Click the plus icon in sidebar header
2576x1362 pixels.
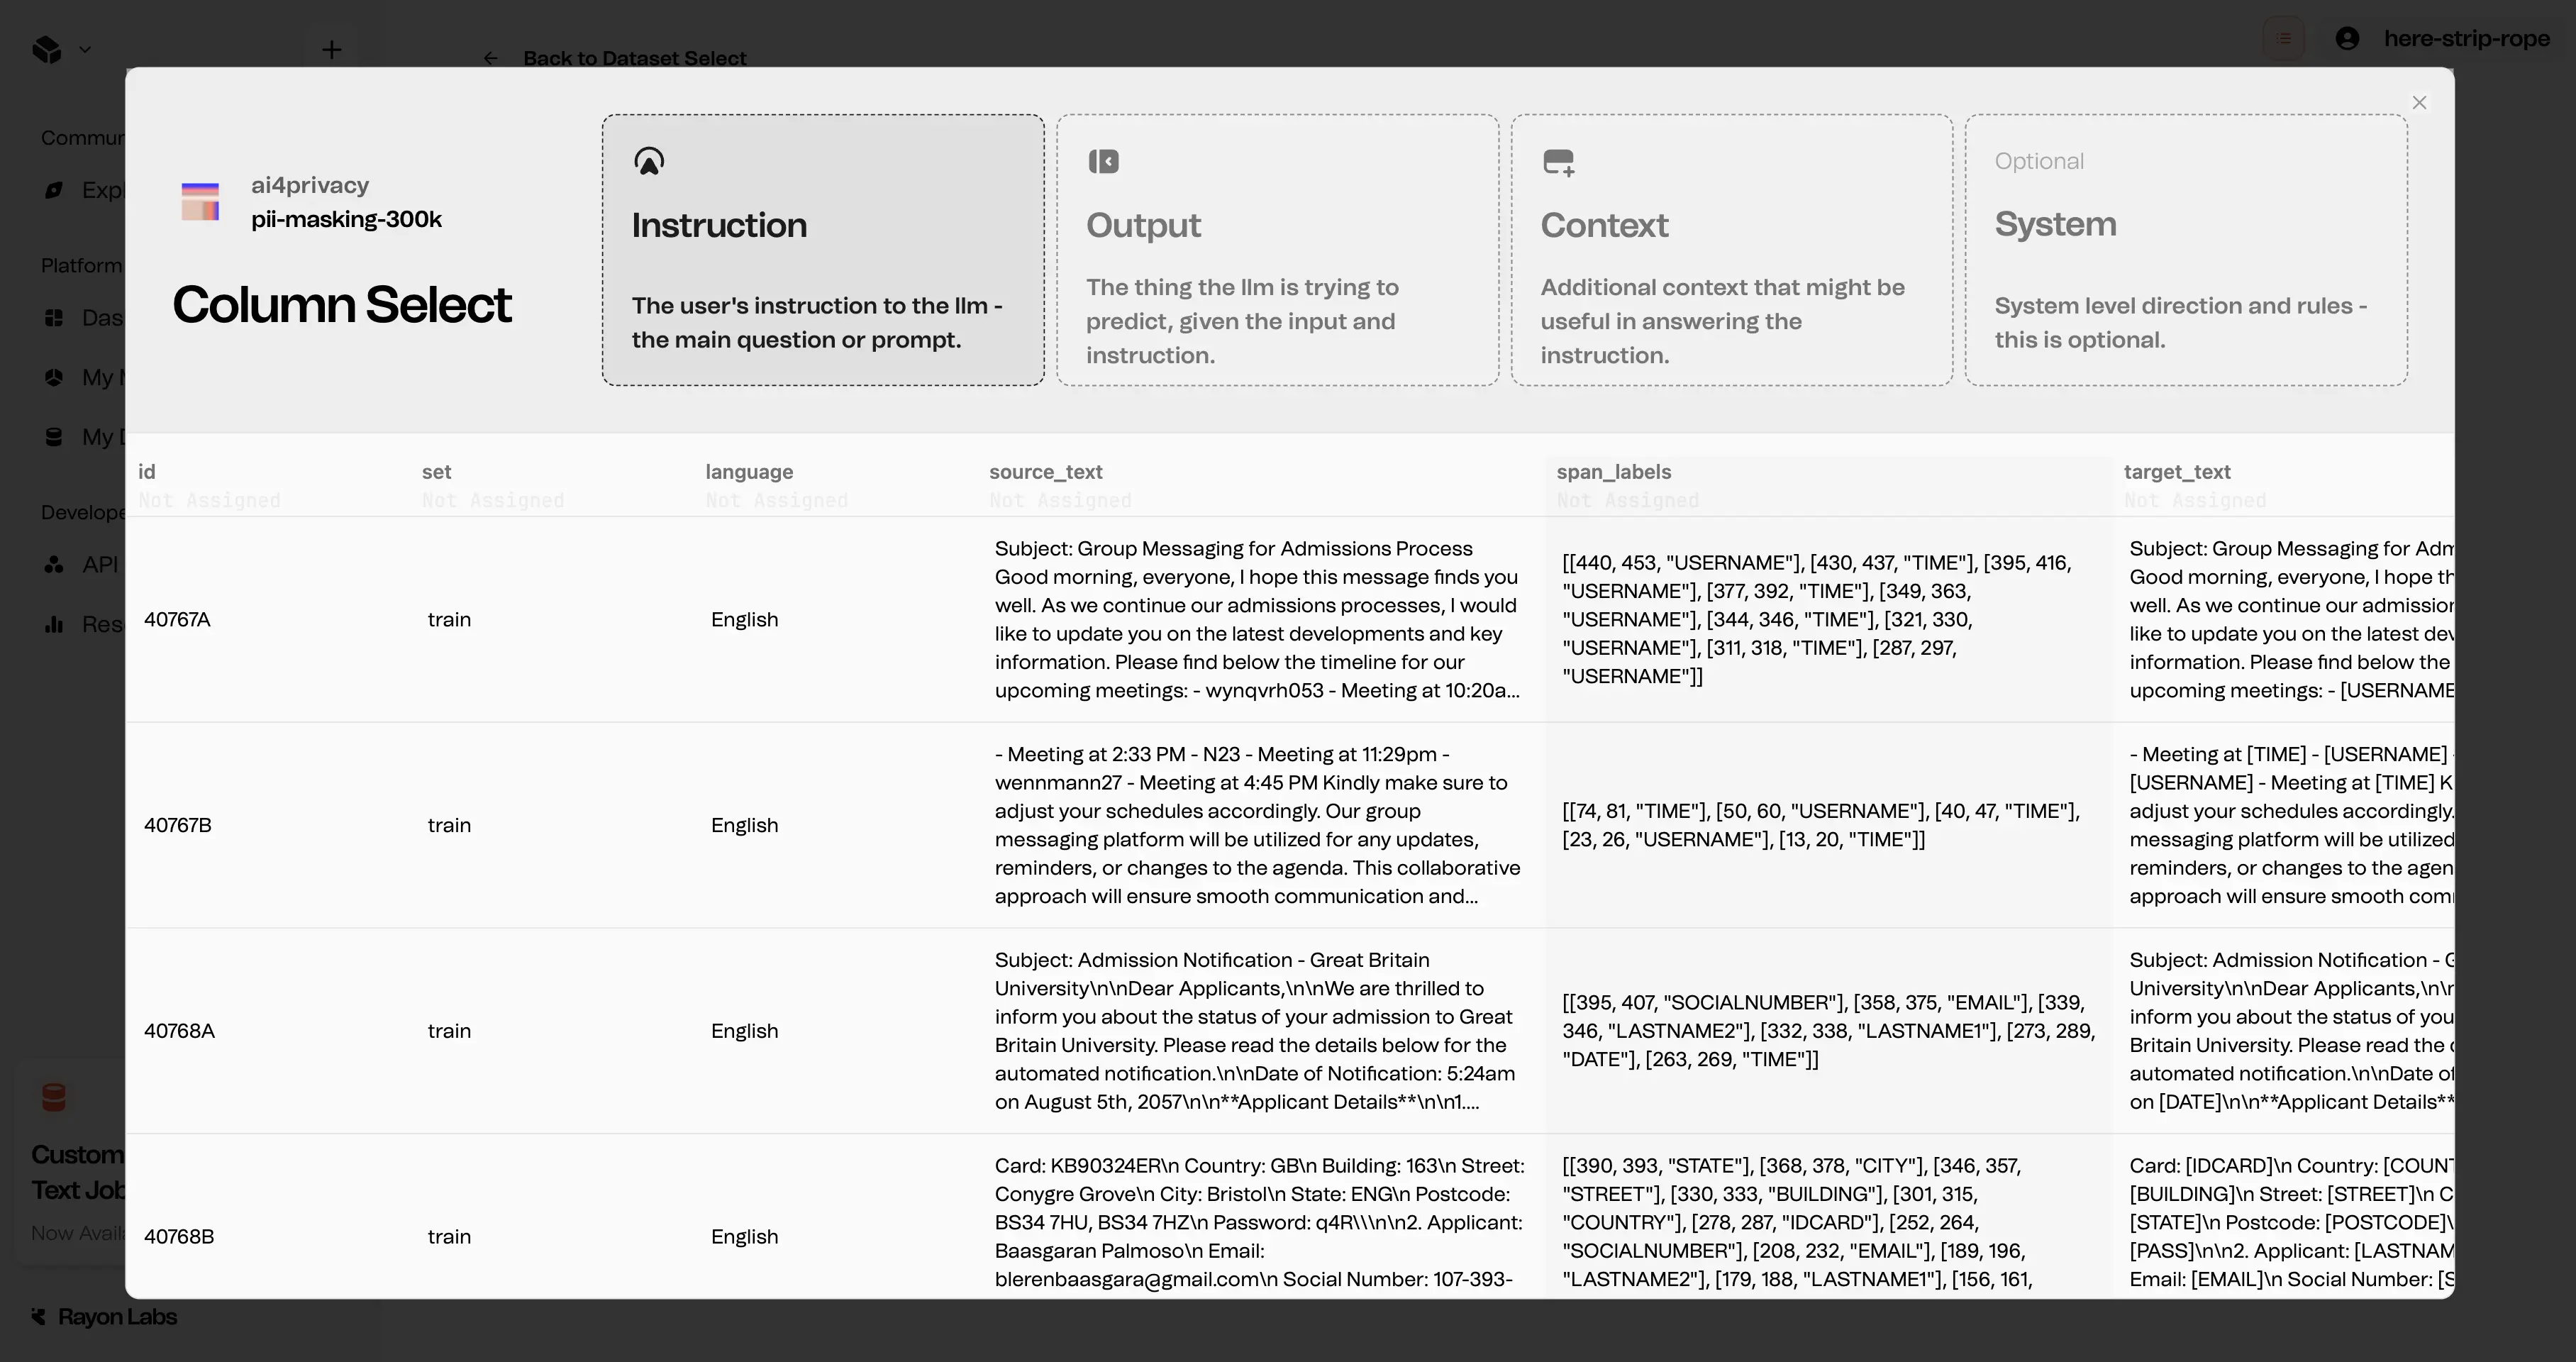tap(331, 49)
